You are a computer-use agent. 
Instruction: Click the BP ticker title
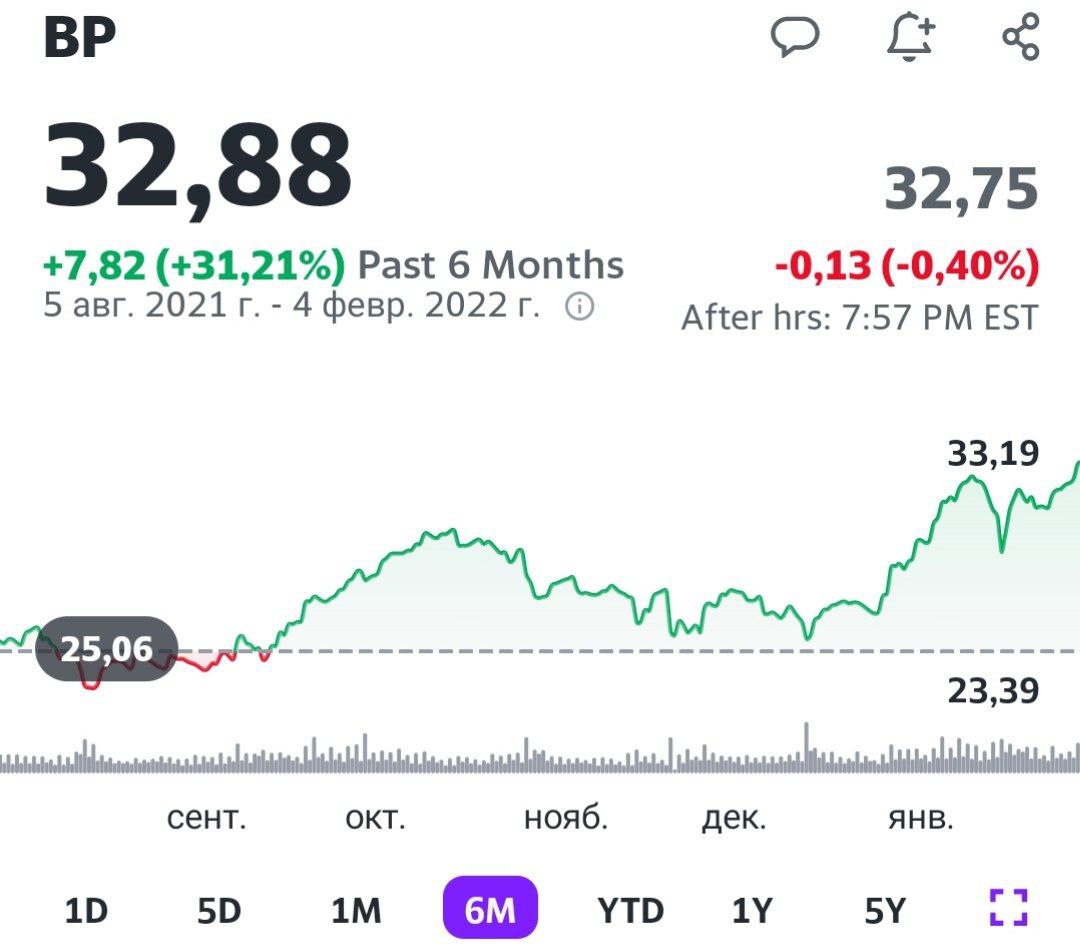tap(80, 38)
